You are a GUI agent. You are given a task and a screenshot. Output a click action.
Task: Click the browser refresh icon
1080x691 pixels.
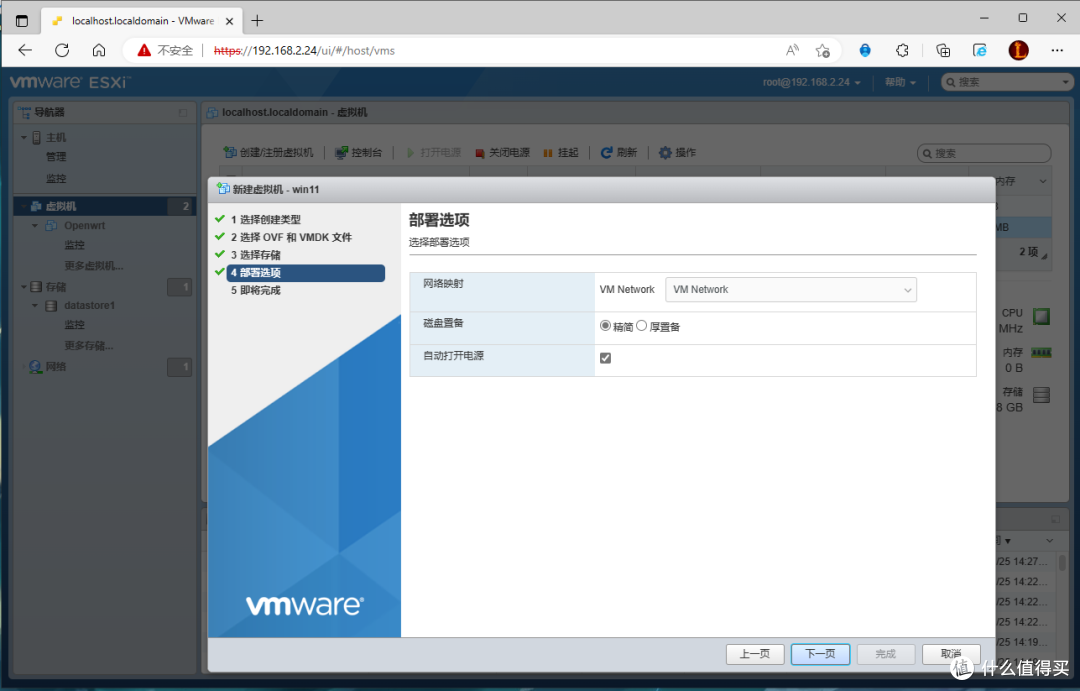point(62,50)
